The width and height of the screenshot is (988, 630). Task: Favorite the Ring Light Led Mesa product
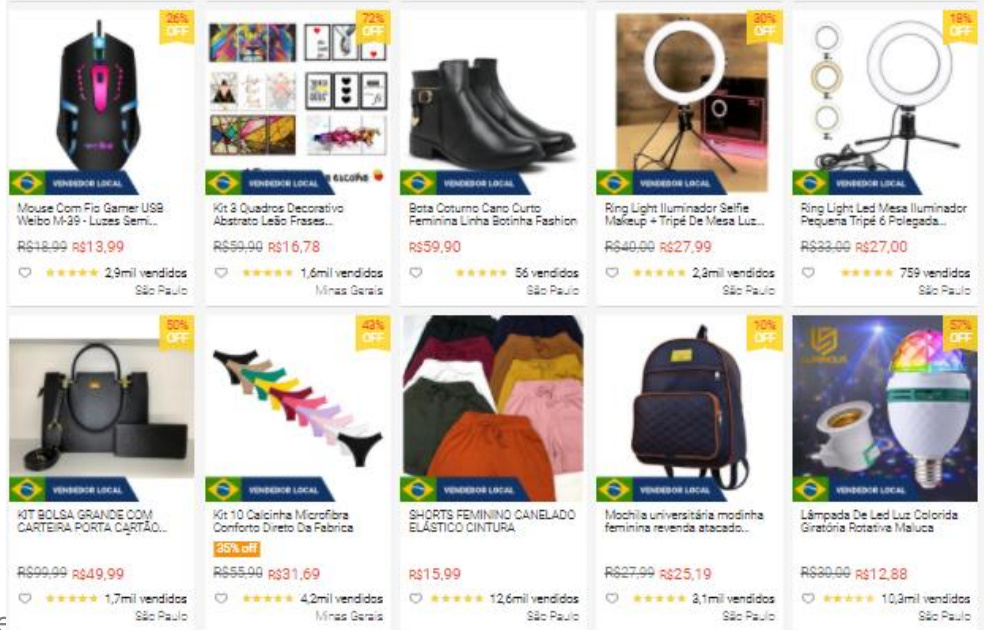(808, 273)
